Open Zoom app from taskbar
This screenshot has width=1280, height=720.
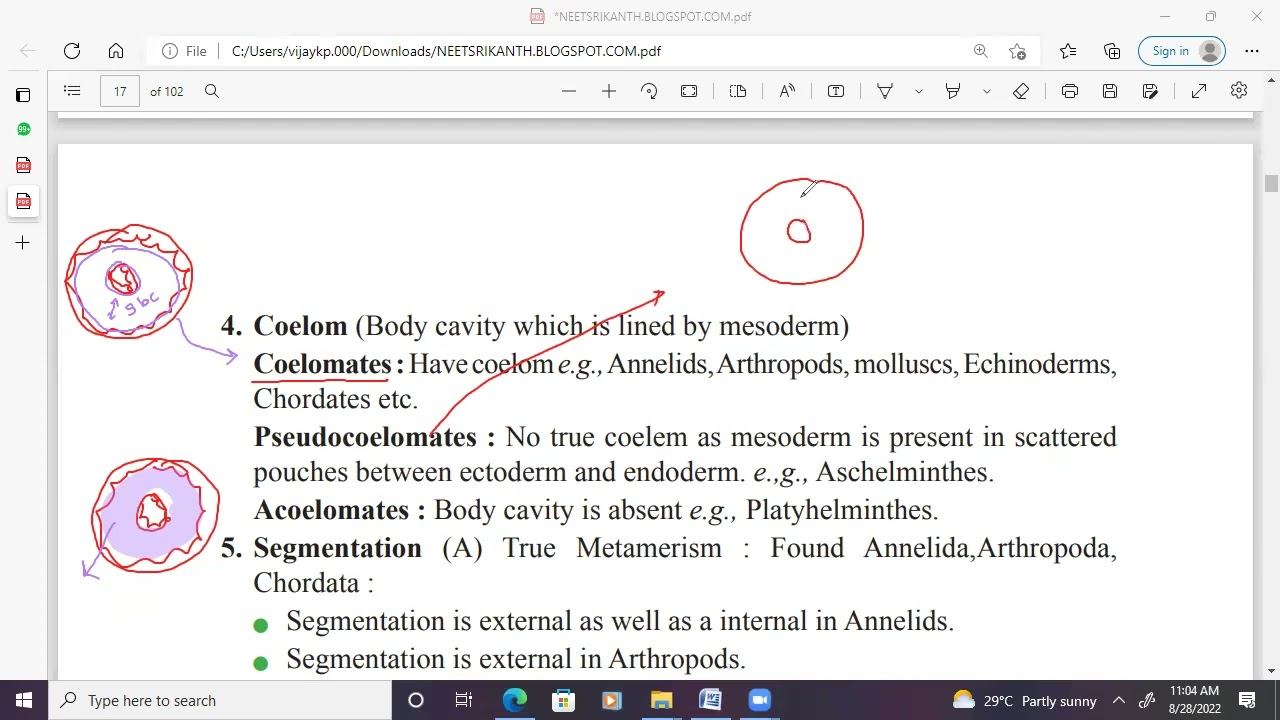tap(759, 700)
